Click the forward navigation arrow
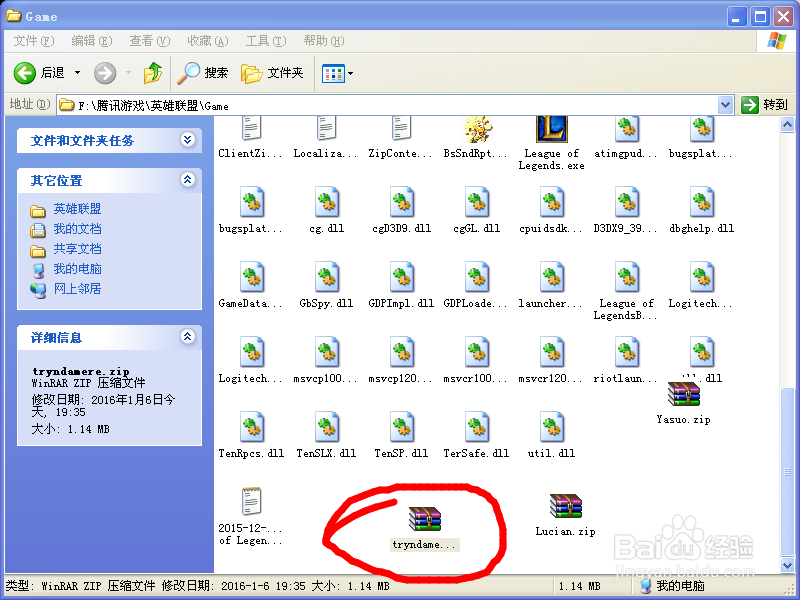Viewport: 800px width, 600px height. pos(105,73)
